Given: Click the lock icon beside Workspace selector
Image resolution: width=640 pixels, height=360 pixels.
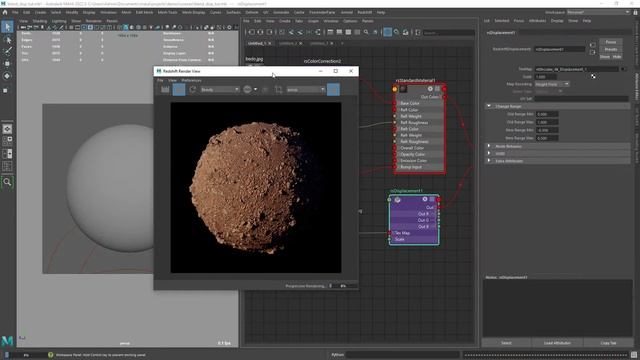Looking at the screenshot, I should point(636,13).
